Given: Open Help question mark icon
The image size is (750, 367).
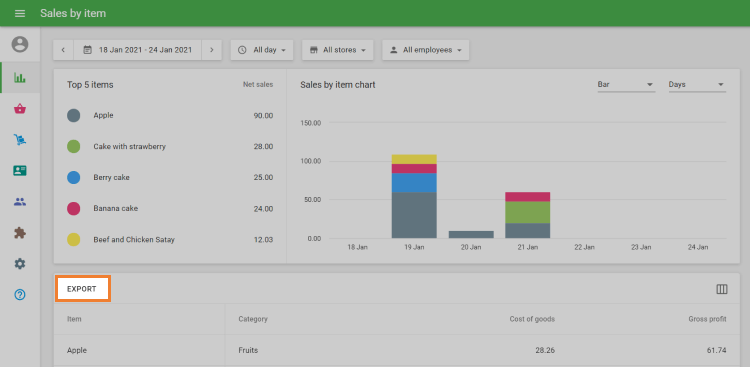Looking at the screenshot, I should (x=20, y=295).
